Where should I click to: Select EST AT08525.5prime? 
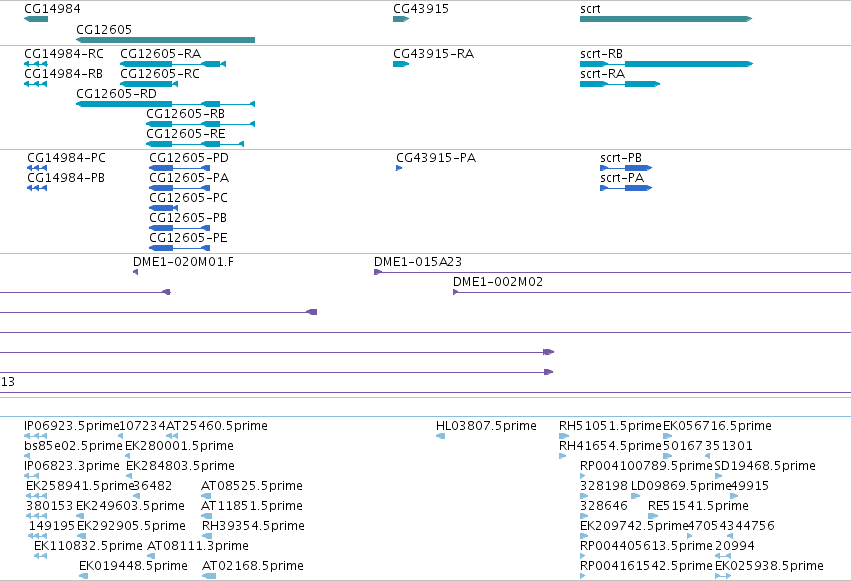pyautogui.click(x=206, y=496)
